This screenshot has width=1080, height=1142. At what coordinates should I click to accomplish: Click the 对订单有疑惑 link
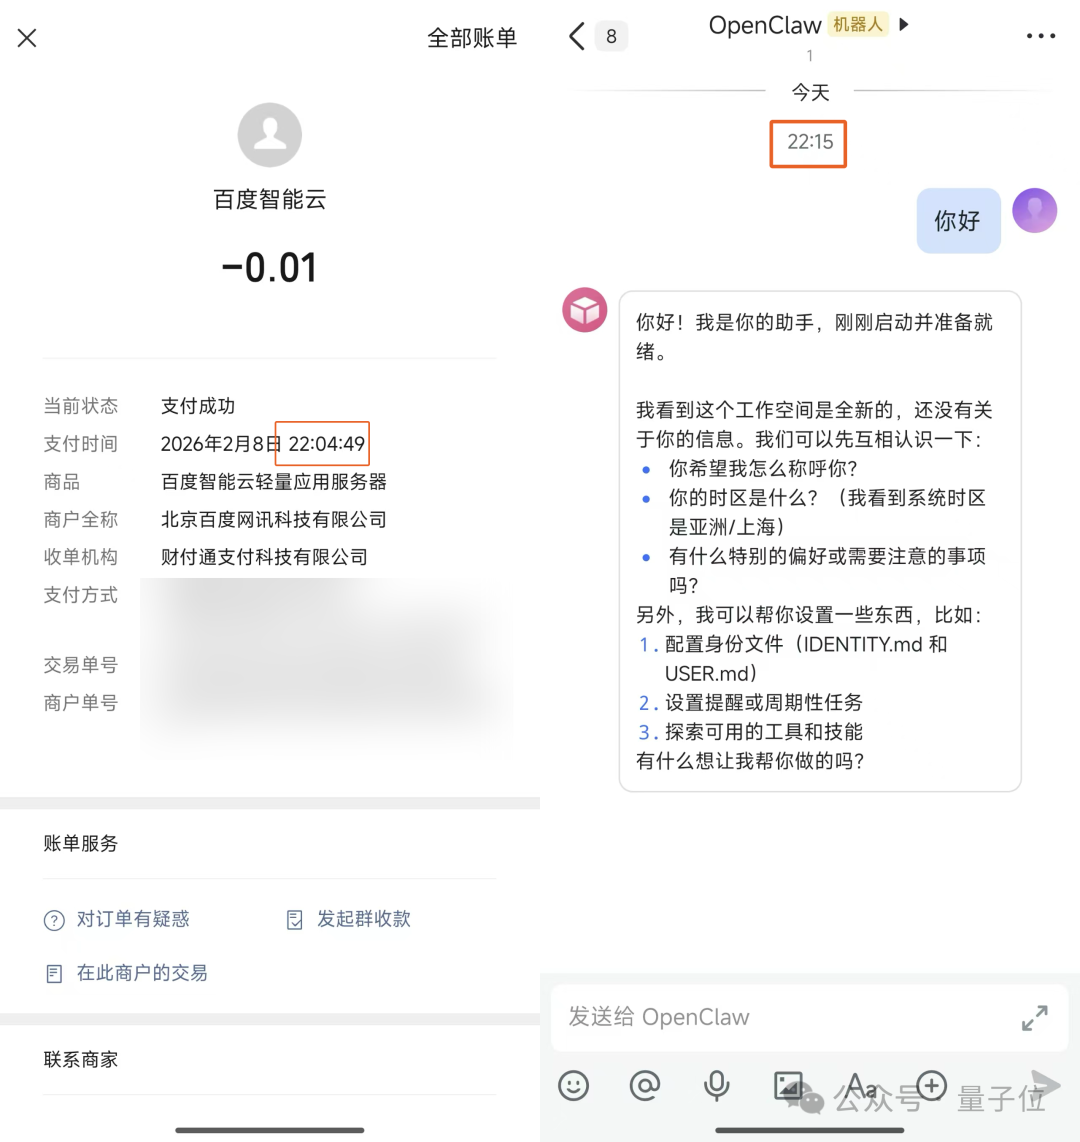pos(133,919)
